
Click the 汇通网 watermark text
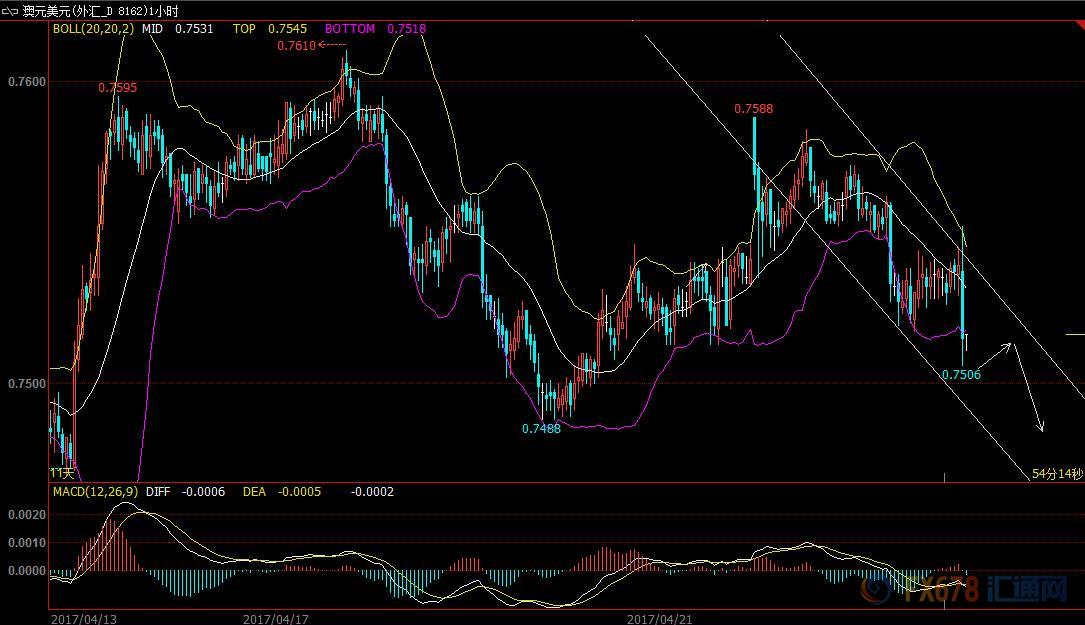pyautogui.click(x=1028, y=591)
